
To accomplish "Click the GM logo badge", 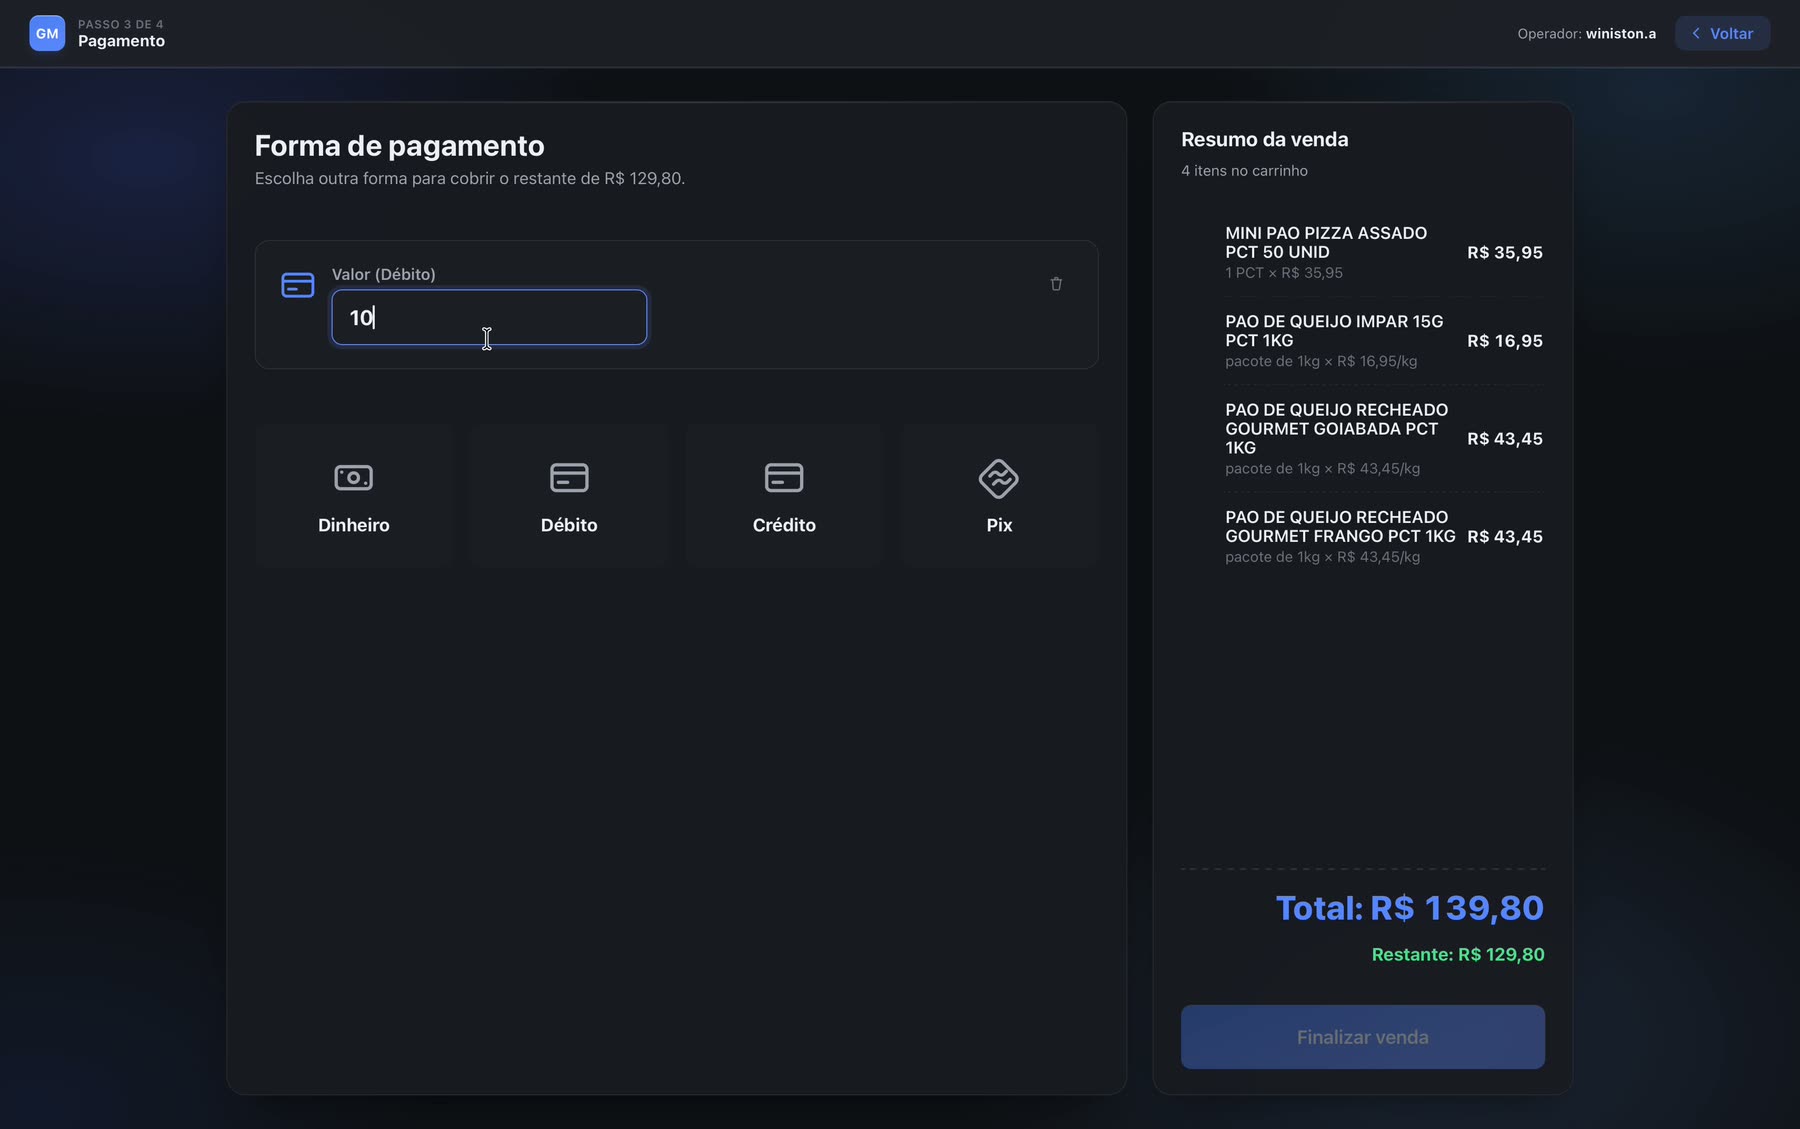I will [47, 33].
